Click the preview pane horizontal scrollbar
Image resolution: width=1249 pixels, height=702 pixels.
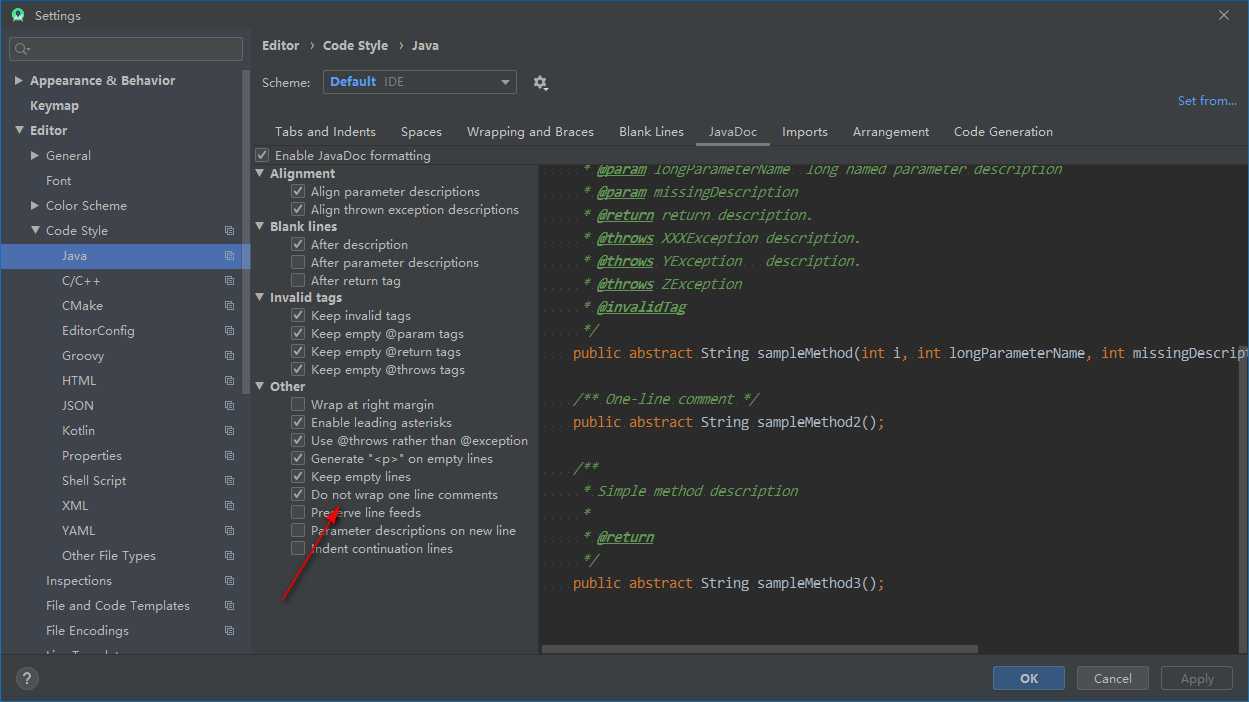[760, 649]
